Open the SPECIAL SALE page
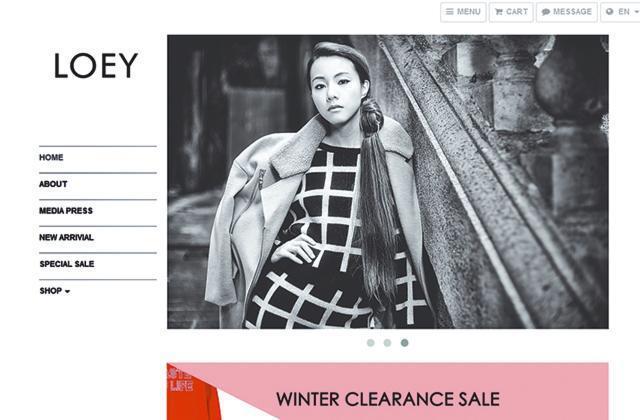 (x=67, y=264)
